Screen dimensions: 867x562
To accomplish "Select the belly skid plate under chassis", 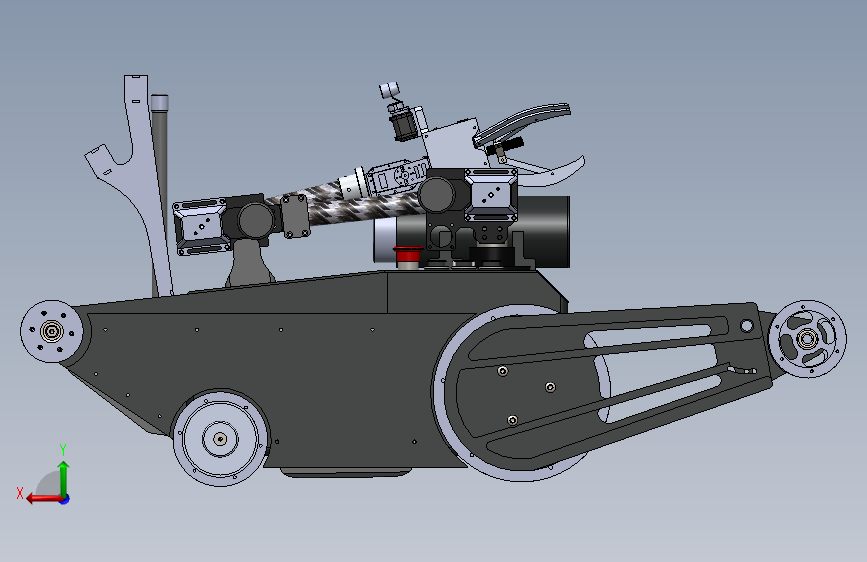I will coord(346,472).
